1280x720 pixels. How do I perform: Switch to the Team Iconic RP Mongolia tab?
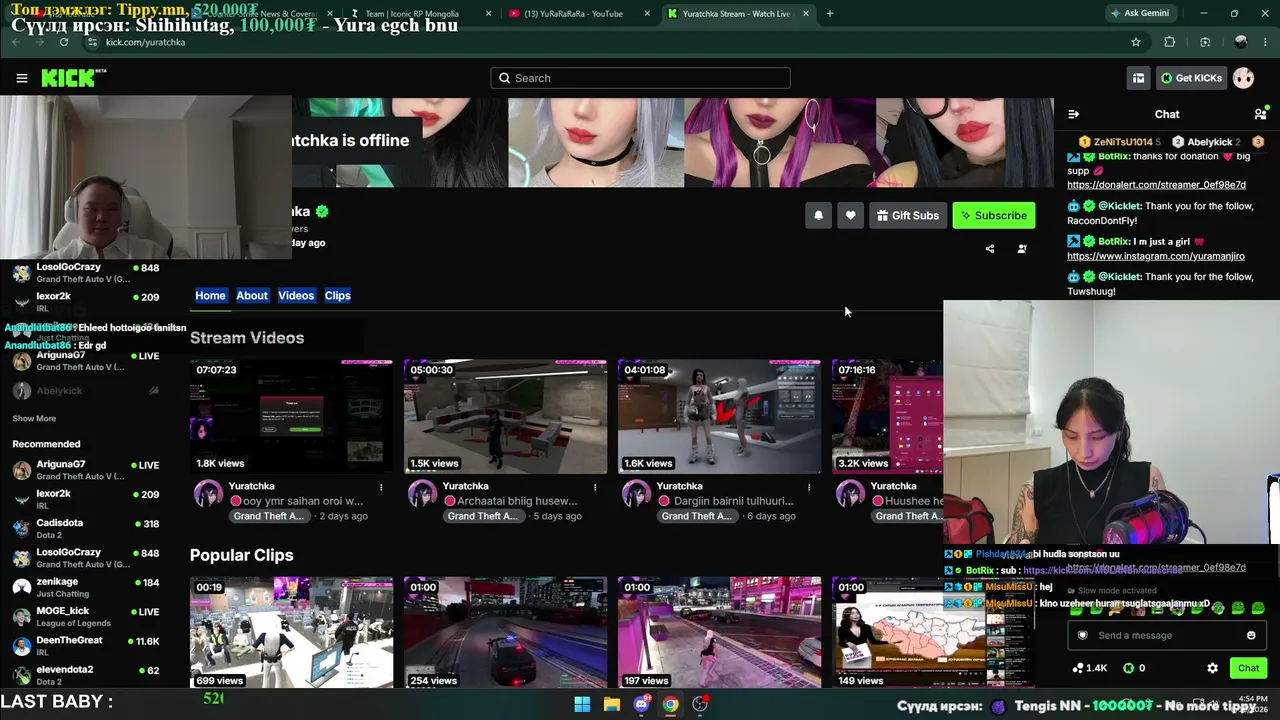(418, 13)
